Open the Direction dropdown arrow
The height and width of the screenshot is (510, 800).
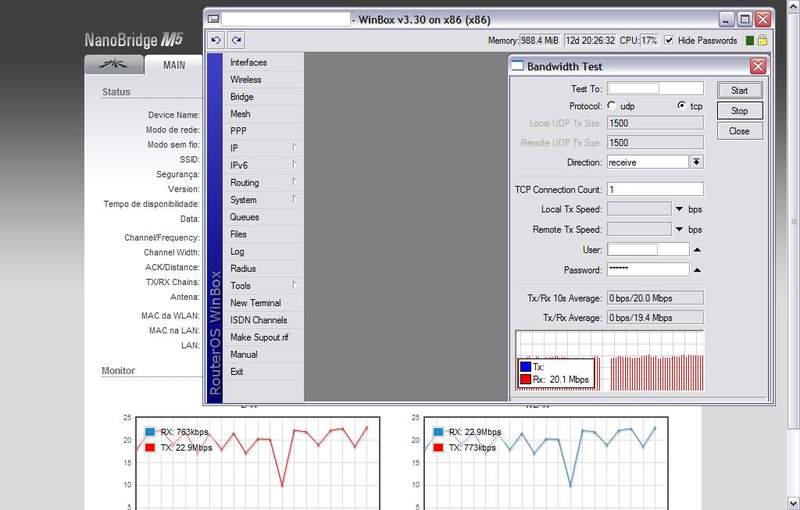click(696, 162)
